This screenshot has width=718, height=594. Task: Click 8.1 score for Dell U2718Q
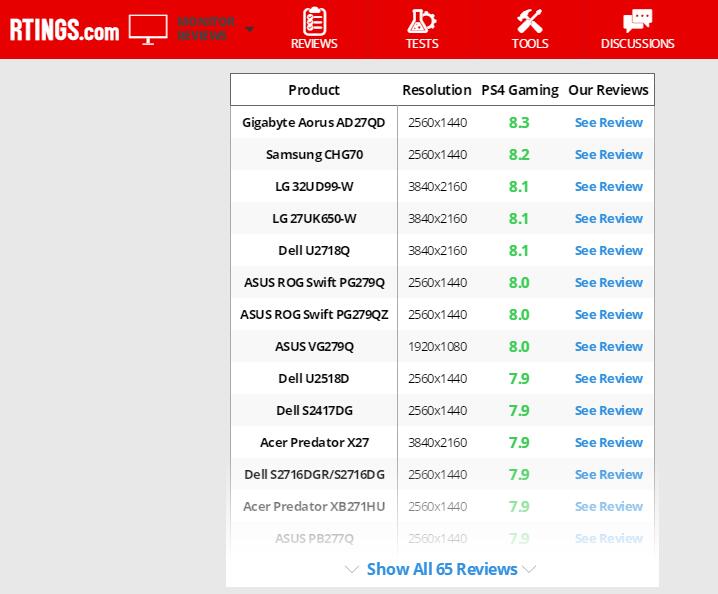[x=519, y=251]
